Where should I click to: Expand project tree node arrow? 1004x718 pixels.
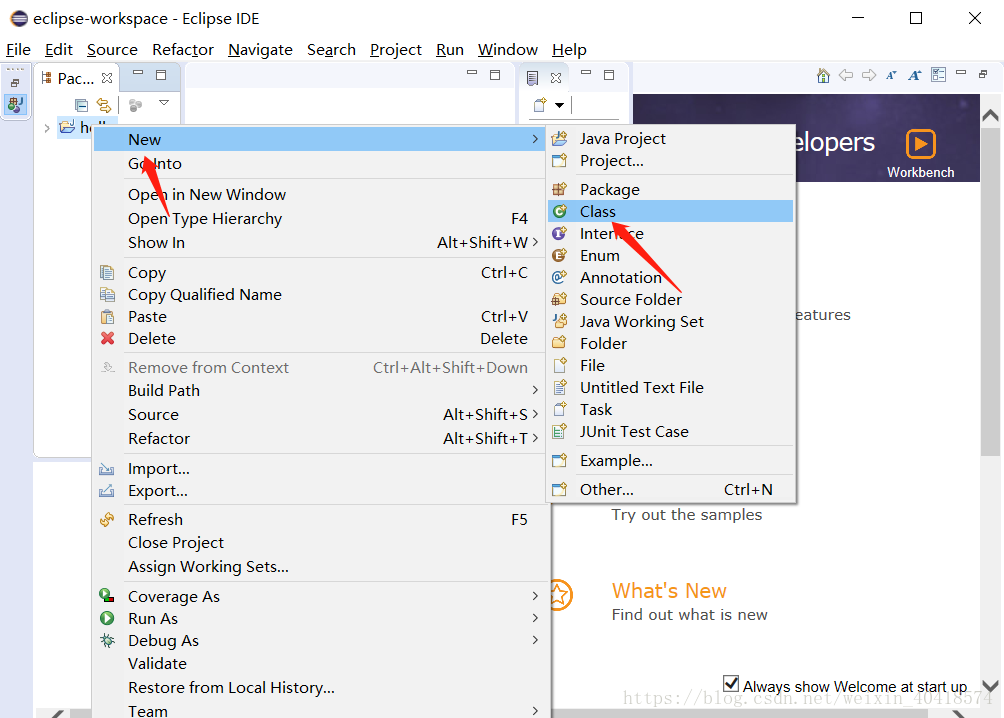47,128
